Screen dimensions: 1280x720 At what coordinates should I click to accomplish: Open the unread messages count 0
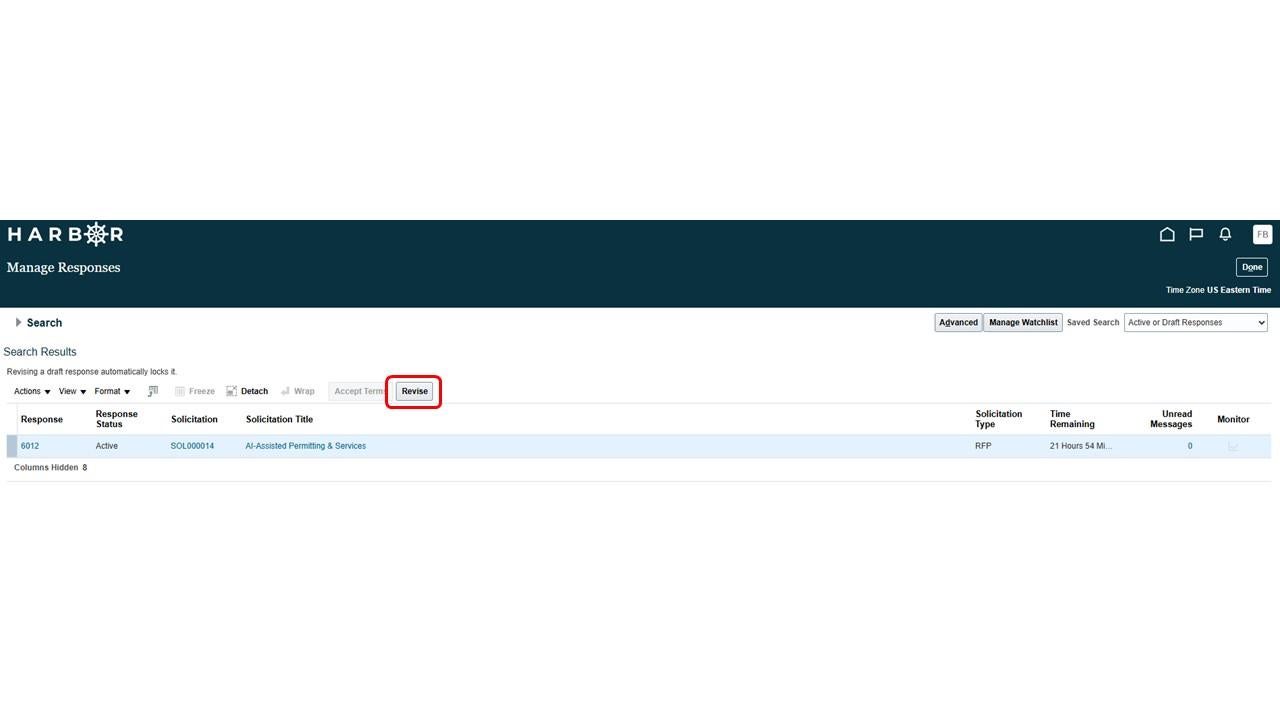1189,446
